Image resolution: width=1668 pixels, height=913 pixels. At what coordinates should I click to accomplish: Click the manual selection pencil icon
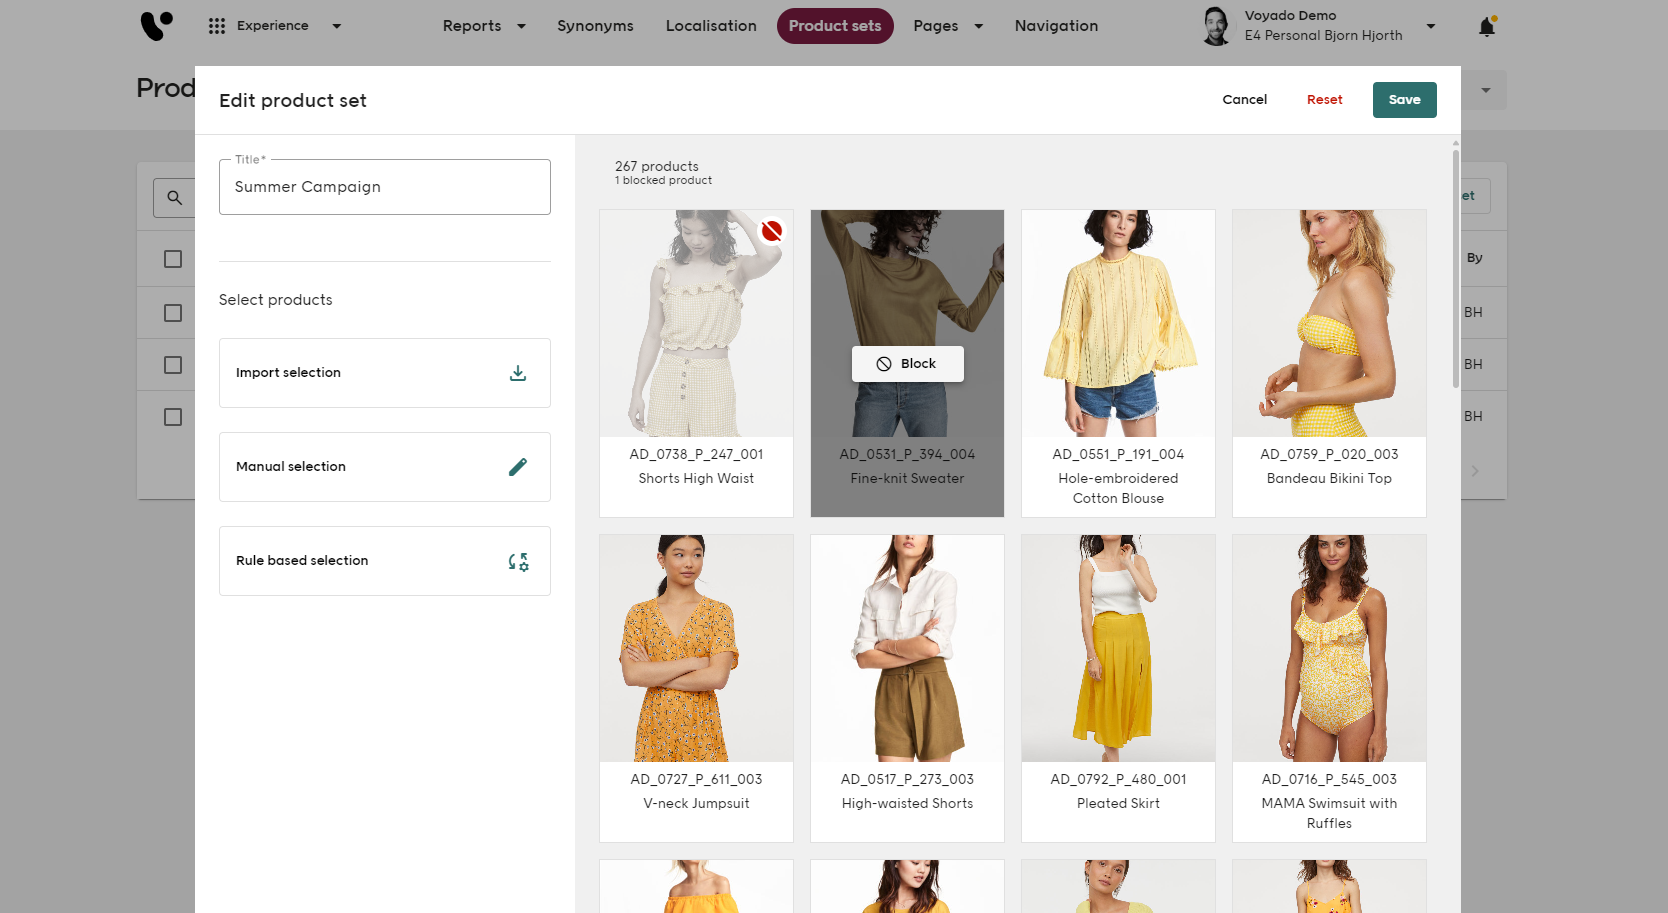click(518, 467)
